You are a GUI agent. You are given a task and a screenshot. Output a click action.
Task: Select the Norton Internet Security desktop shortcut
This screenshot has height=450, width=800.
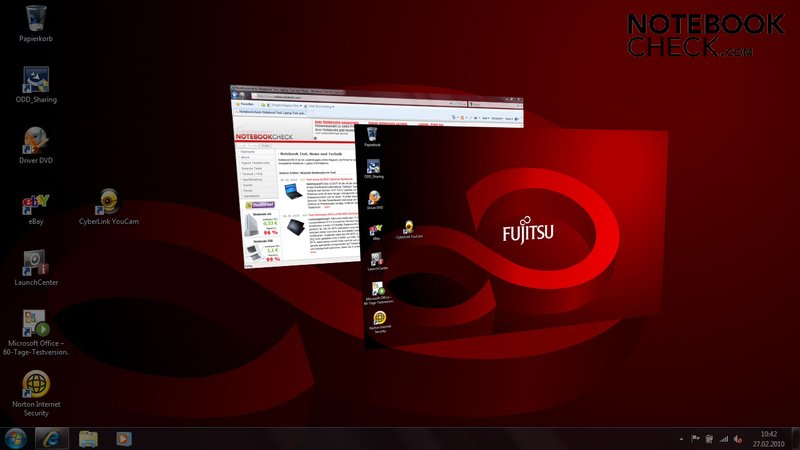point(36,393)
